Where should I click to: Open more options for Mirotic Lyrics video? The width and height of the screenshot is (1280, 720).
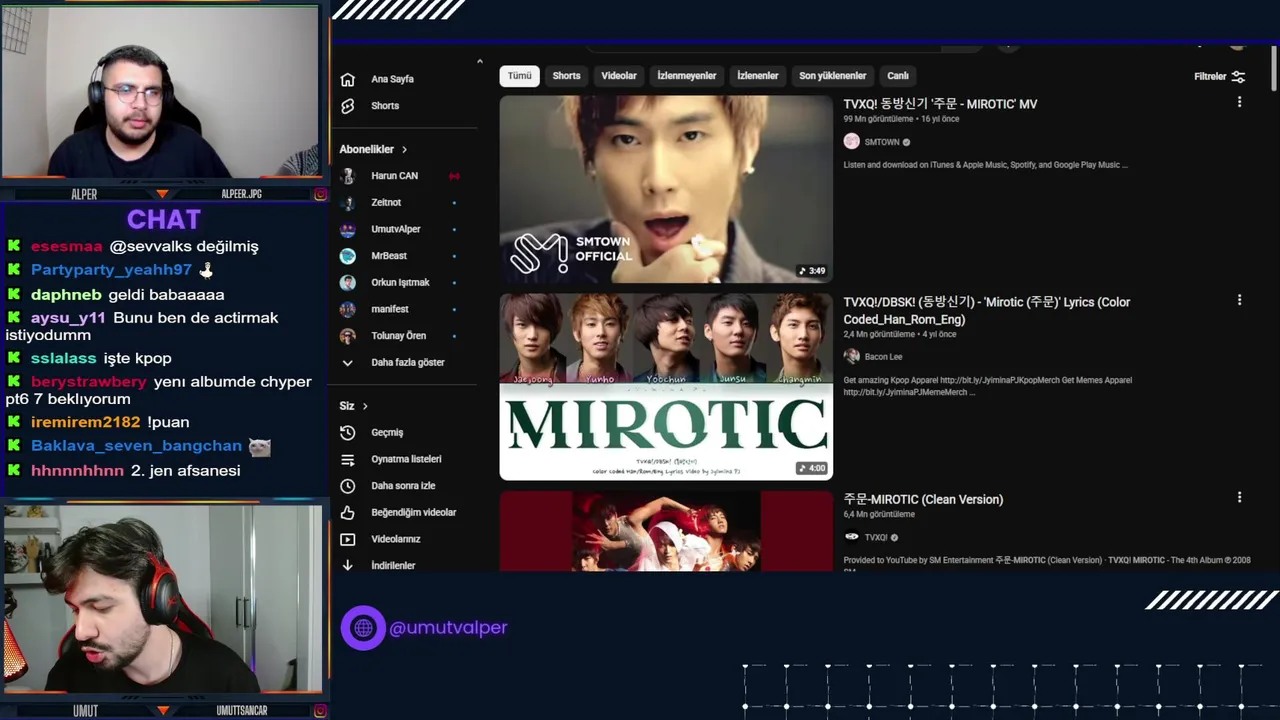tap(1239, 300)
